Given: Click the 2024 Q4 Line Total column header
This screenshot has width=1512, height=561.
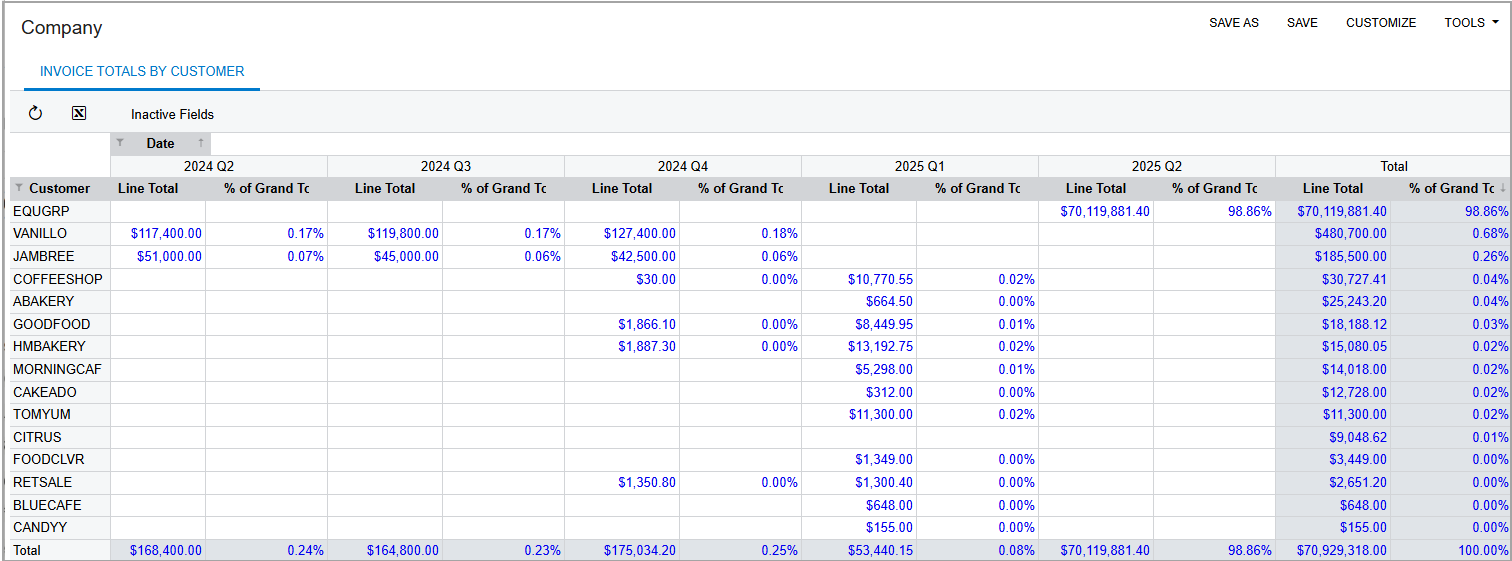Looking at the screenshot, I should [622, 188].
